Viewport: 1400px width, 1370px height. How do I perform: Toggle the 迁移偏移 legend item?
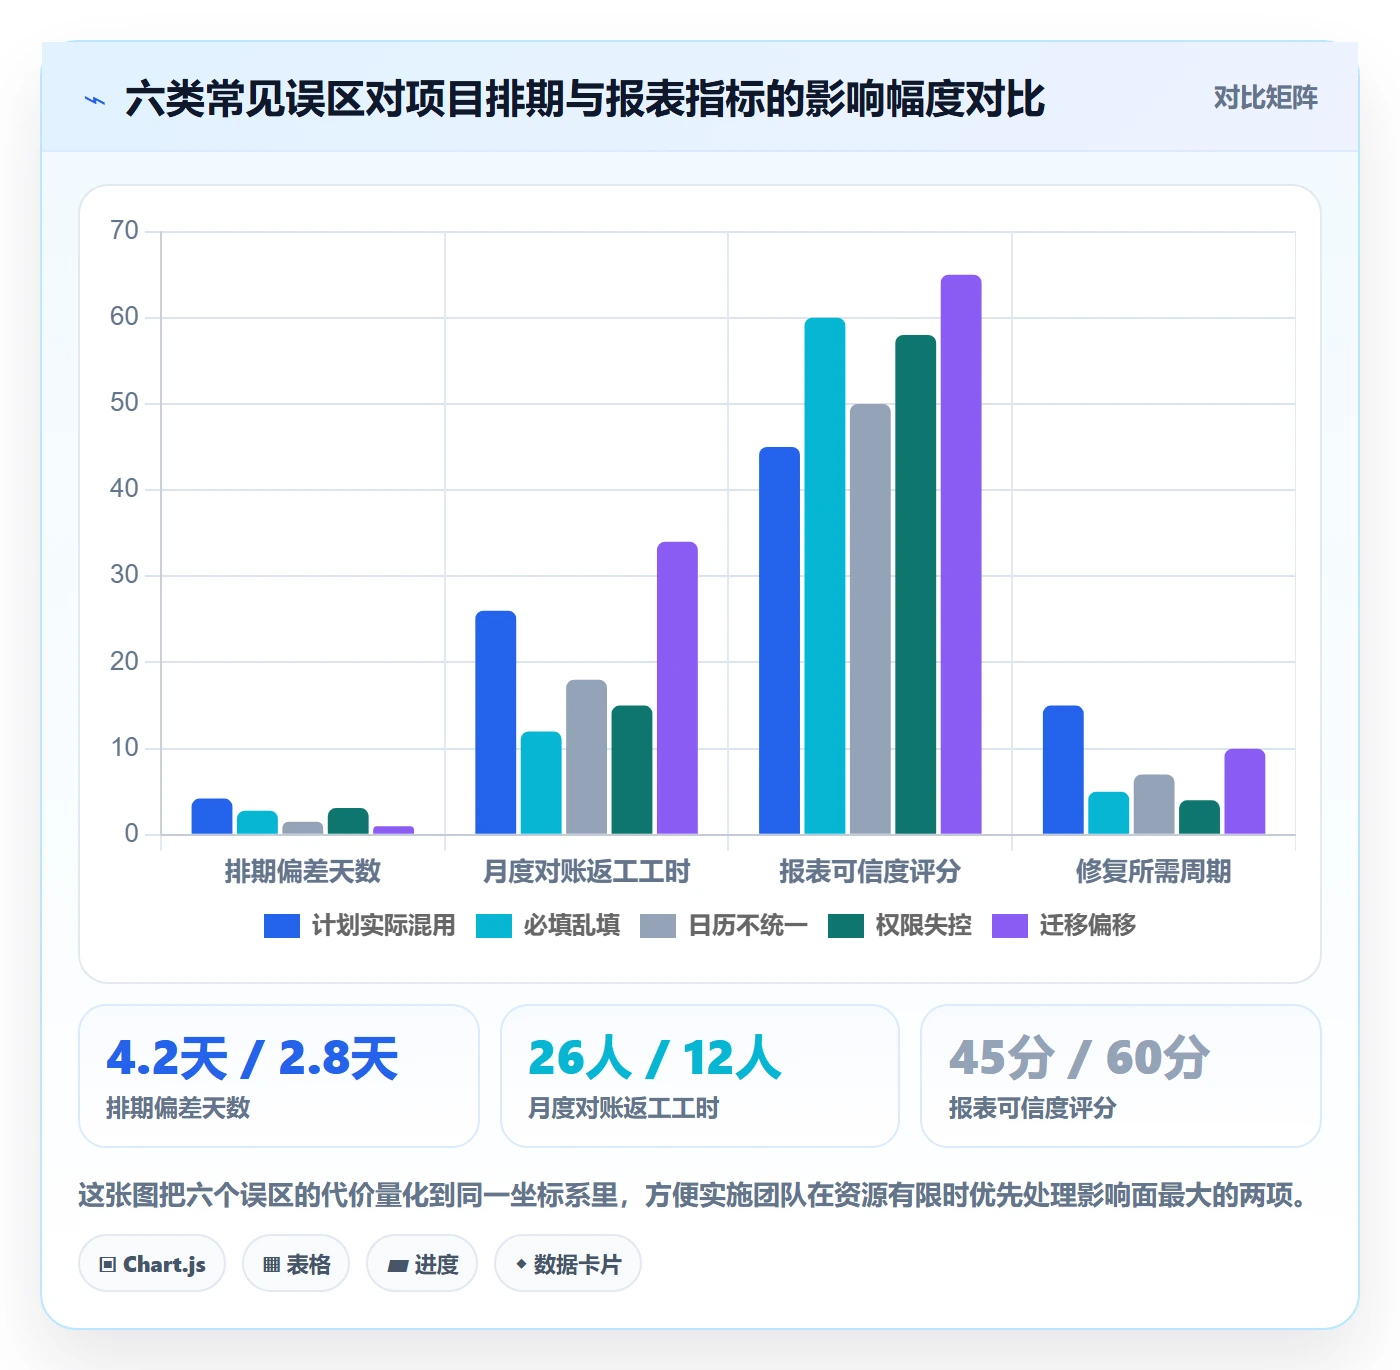(1063, 926)
